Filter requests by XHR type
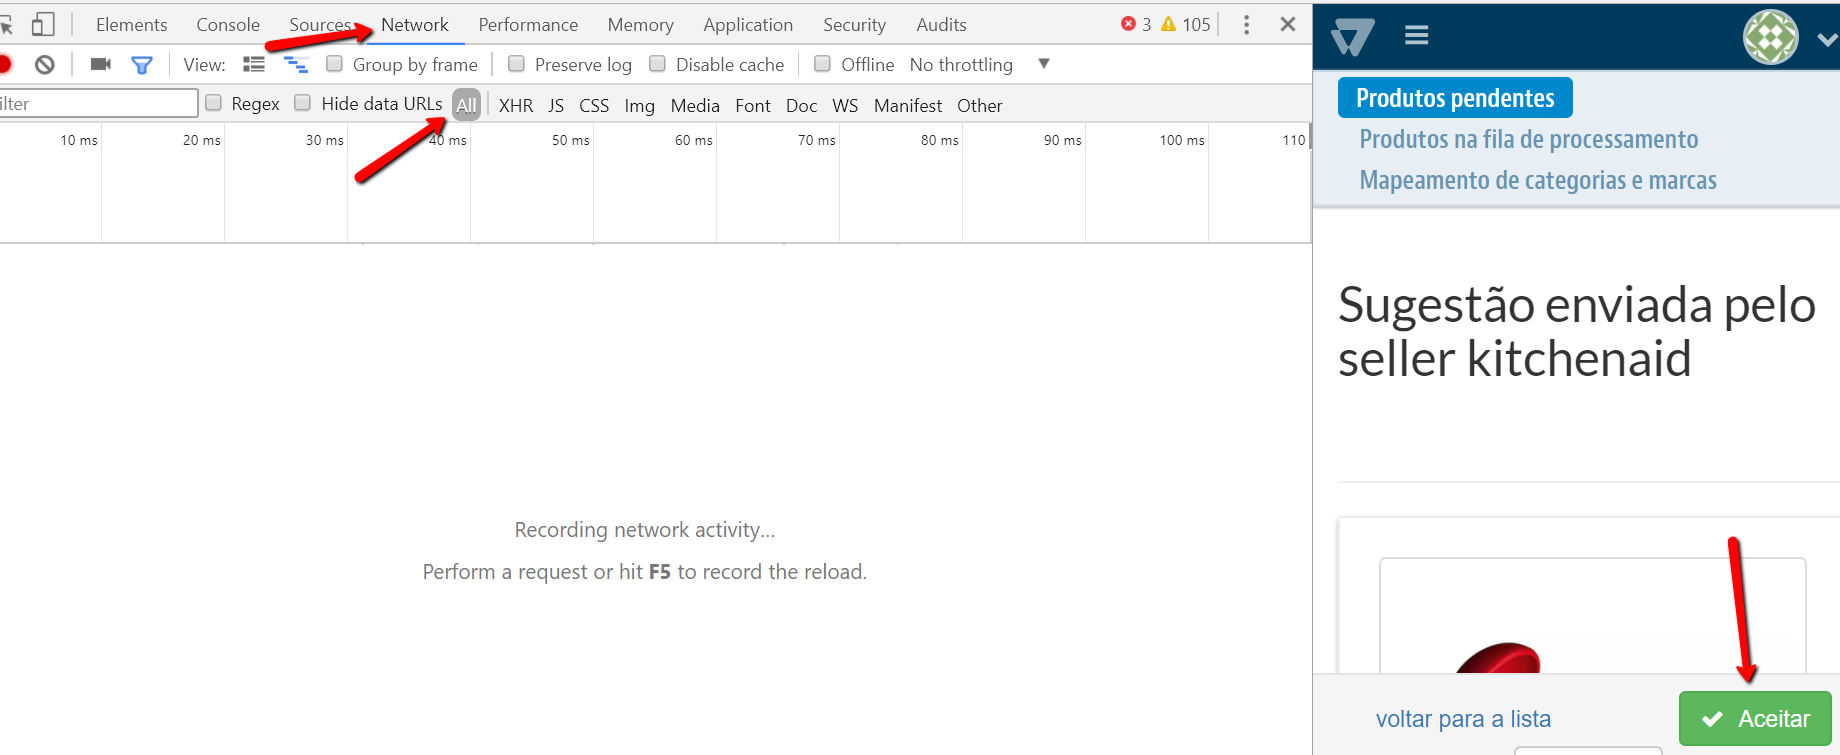This screenshot has height=755, width=1840. tap(516, 106)
